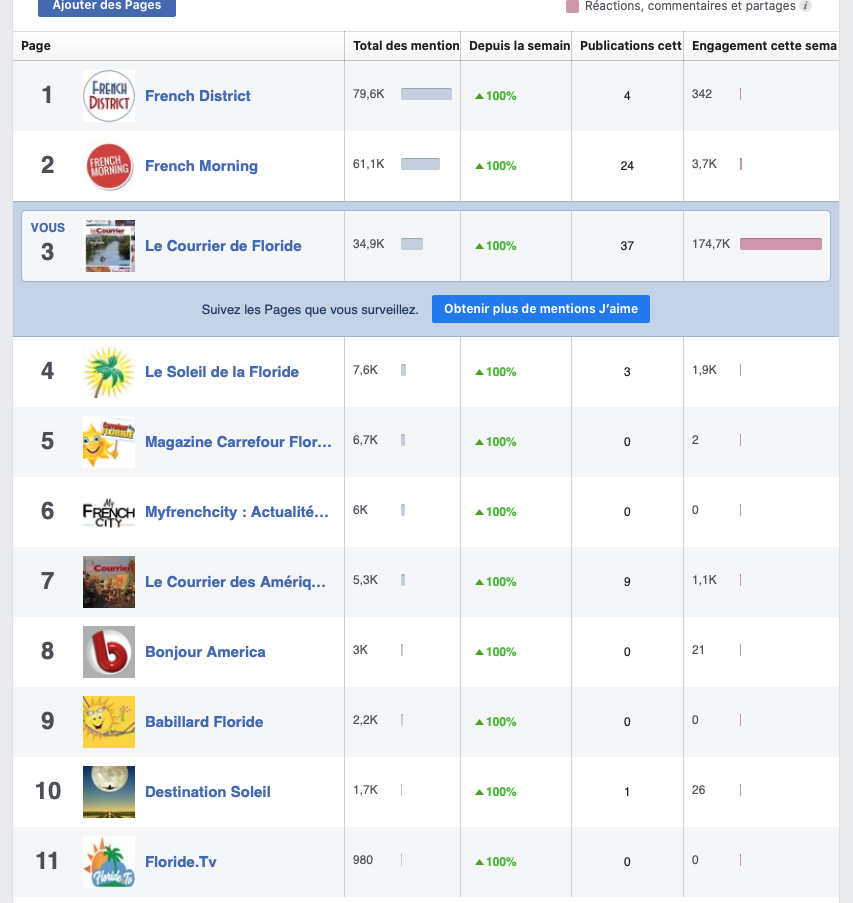This screenshot has width=853, height=903.
Task: Click the Bonjour America 'b' logo
Action: pyautogui.click(x=109, y=652)
